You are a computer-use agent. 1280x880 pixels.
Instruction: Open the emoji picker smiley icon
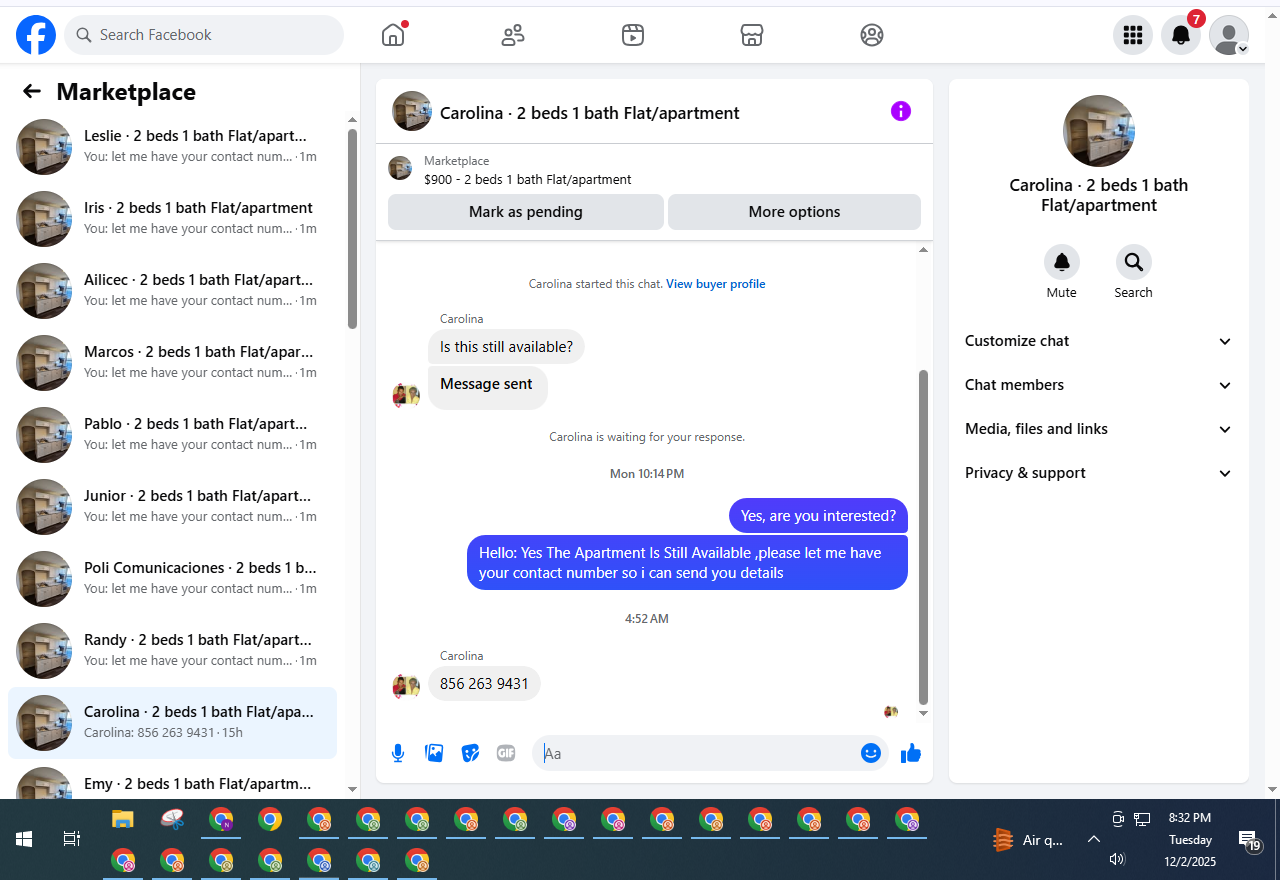pyautogui.click(x=871, y=753)
